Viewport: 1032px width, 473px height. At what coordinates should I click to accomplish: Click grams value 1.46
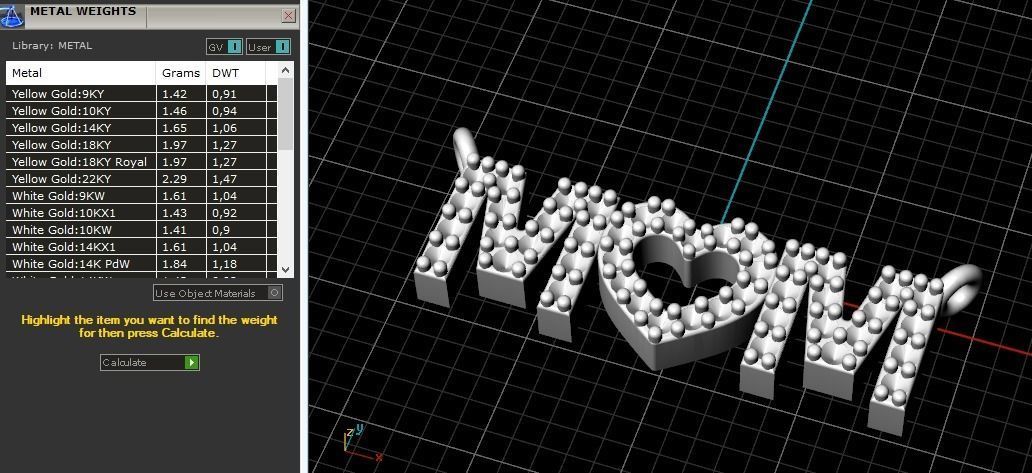[174, 111]
